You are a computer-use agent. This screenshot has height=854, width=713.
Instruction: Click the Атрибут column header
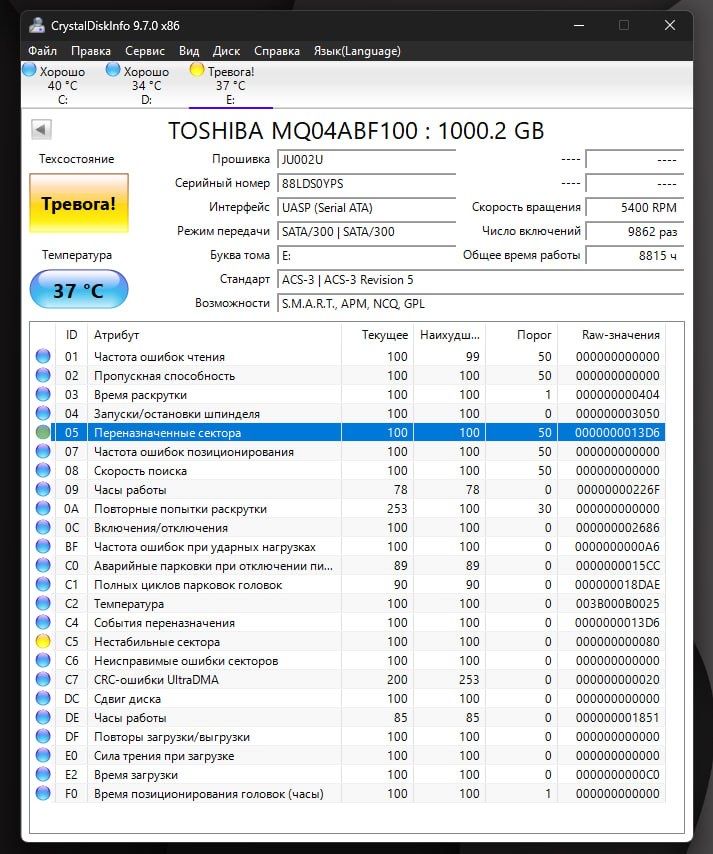pos(214,335)
